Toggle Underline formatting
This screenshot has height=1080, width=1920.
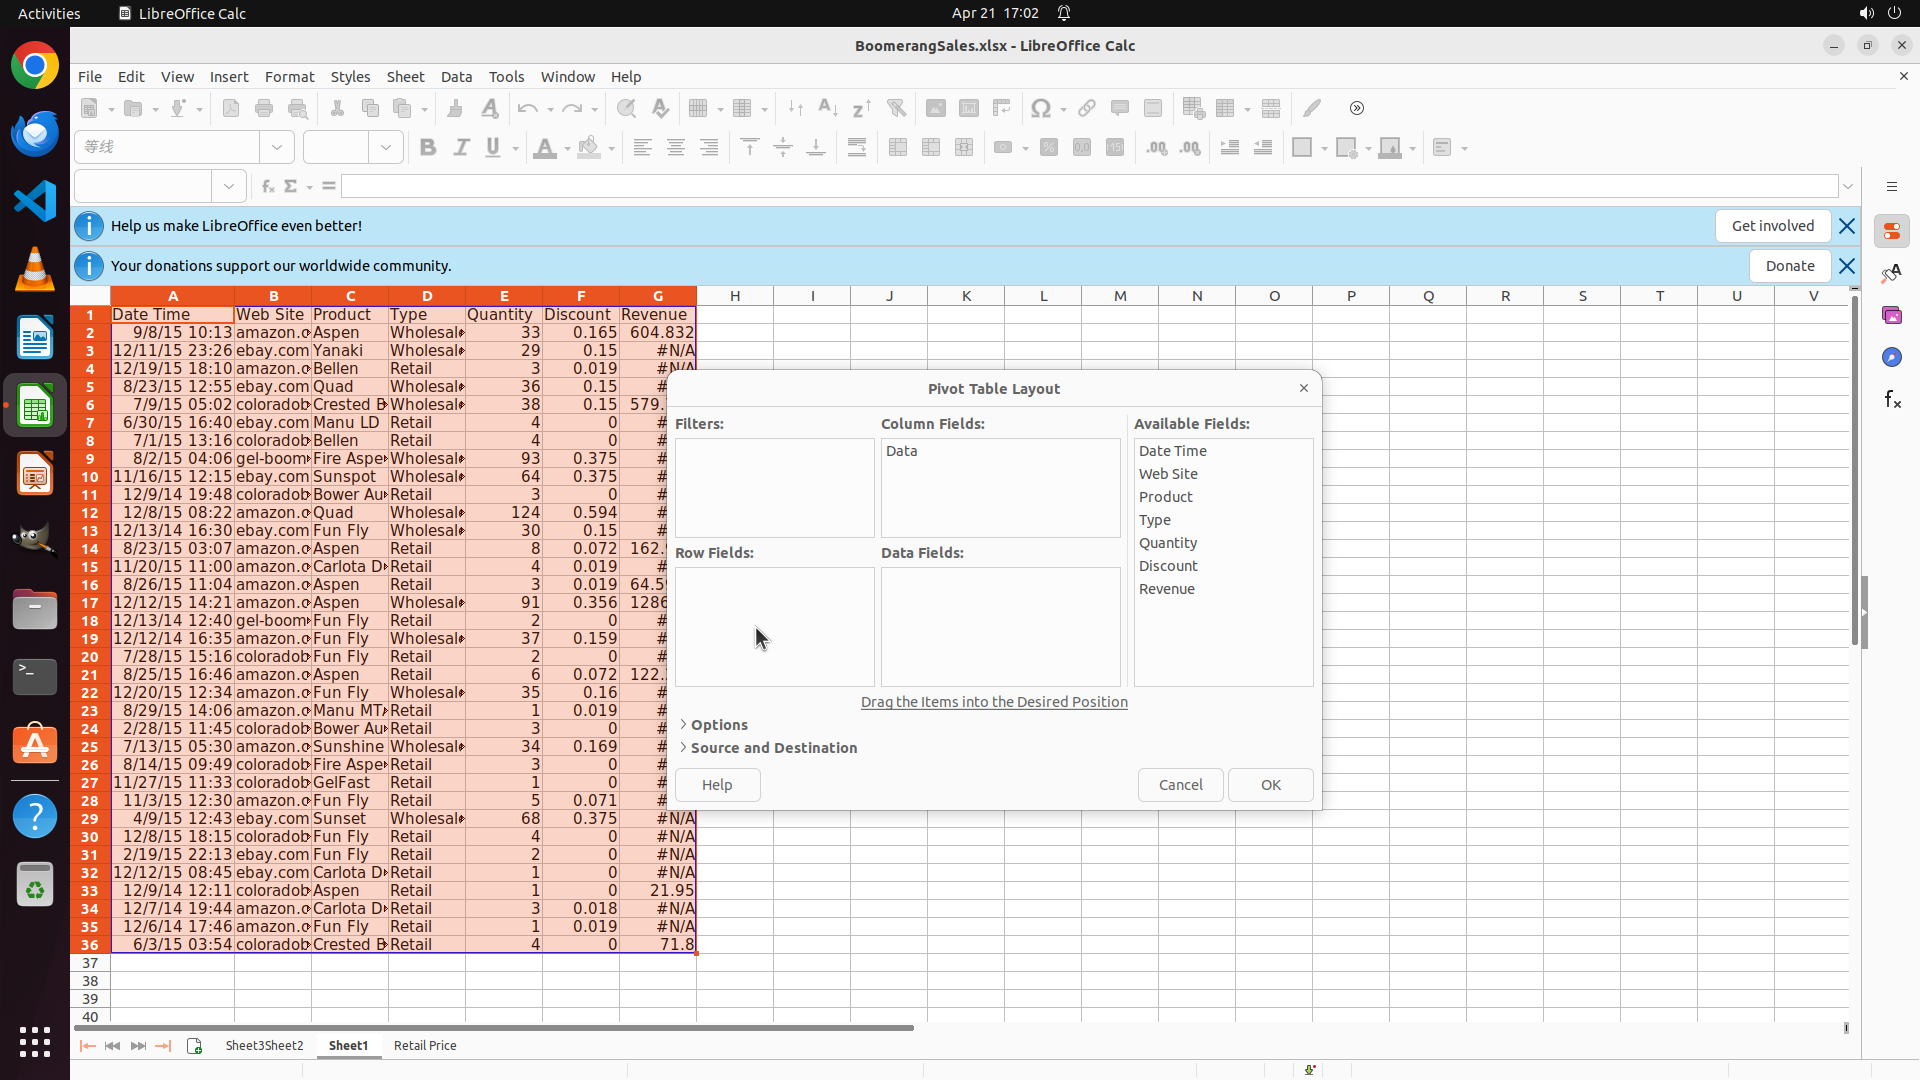pyautogui.click(x=493, y=148)
